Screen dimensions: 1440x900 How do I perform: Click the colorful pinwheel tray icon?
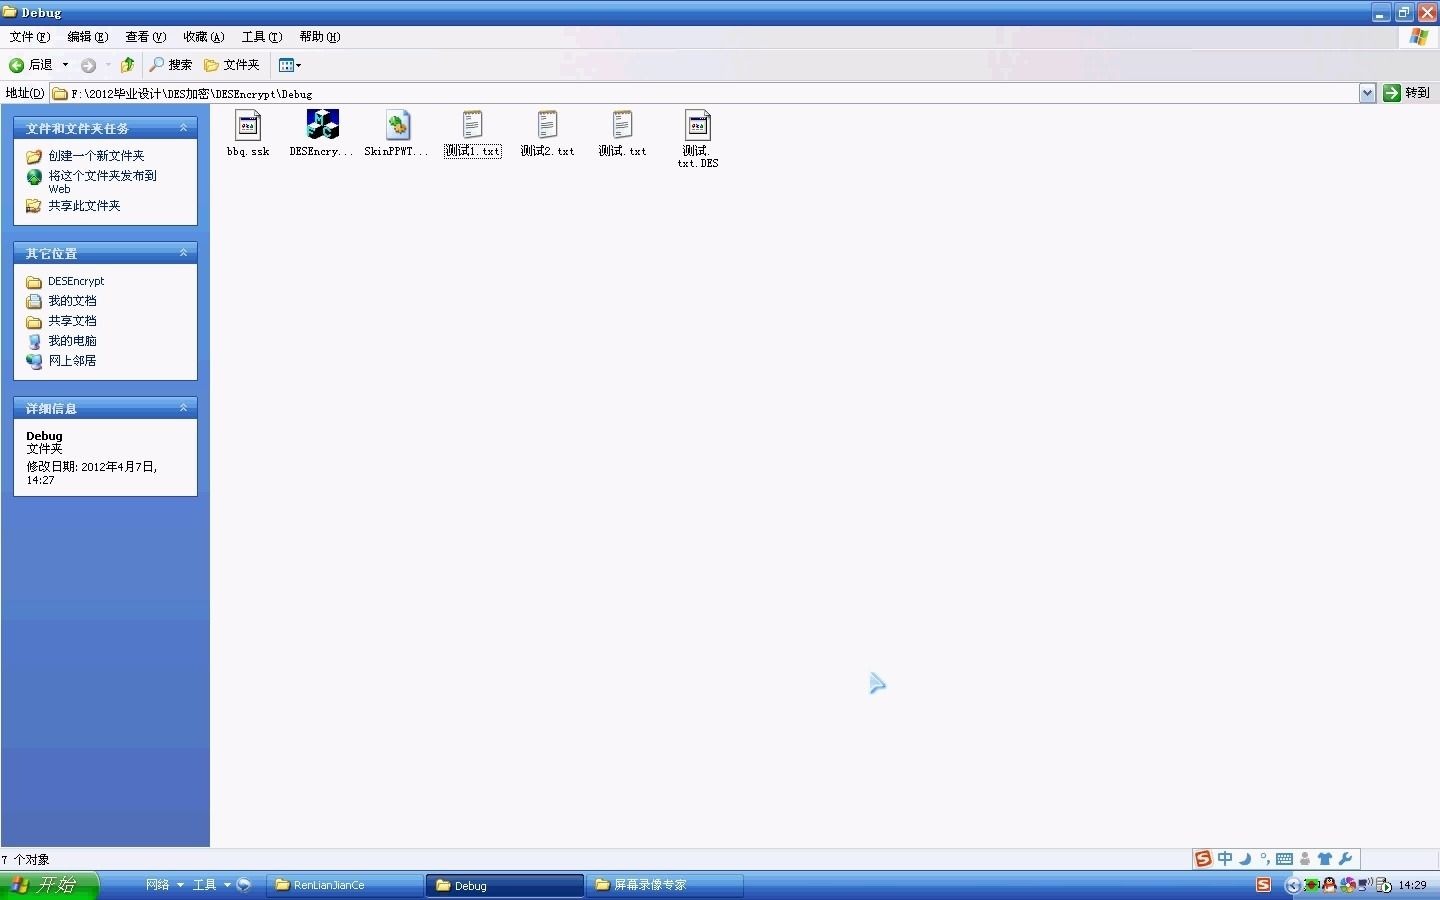tap(1348, 885)
